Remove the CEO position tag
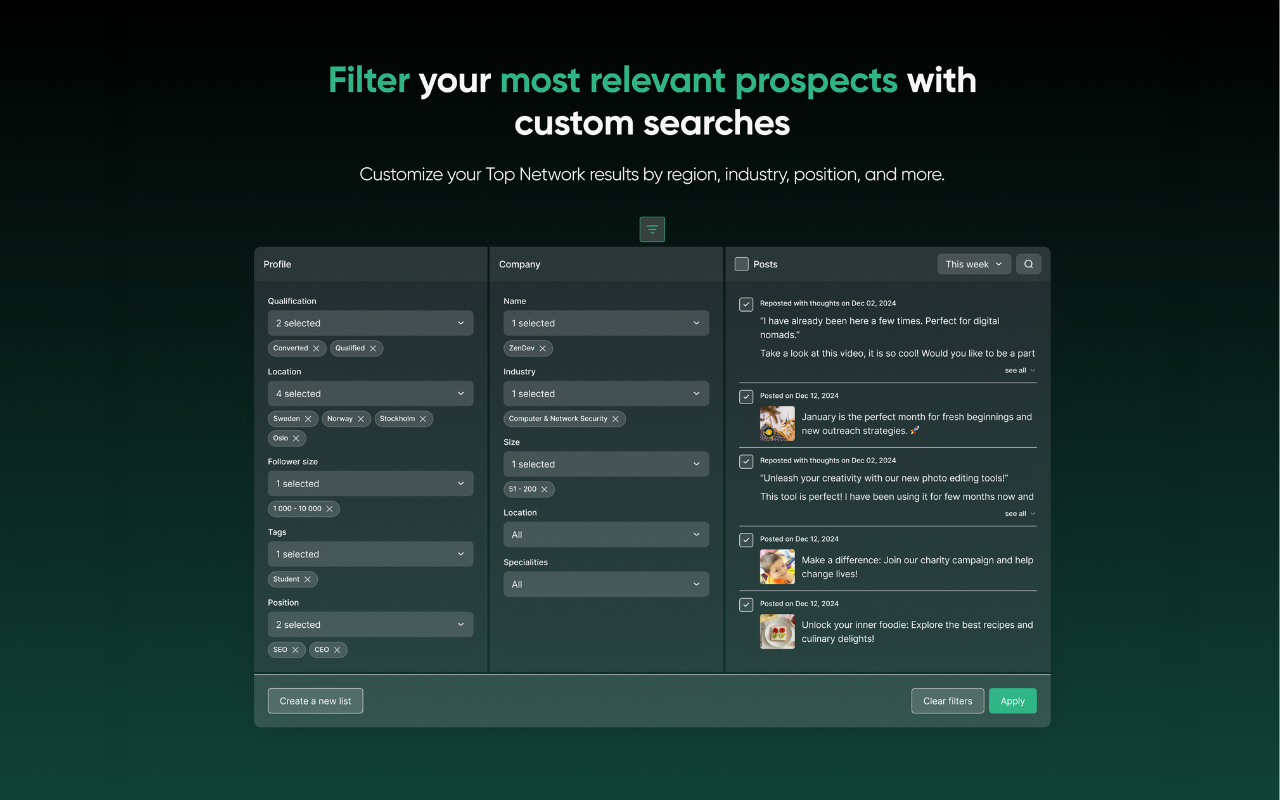 (x=339, y=649)
